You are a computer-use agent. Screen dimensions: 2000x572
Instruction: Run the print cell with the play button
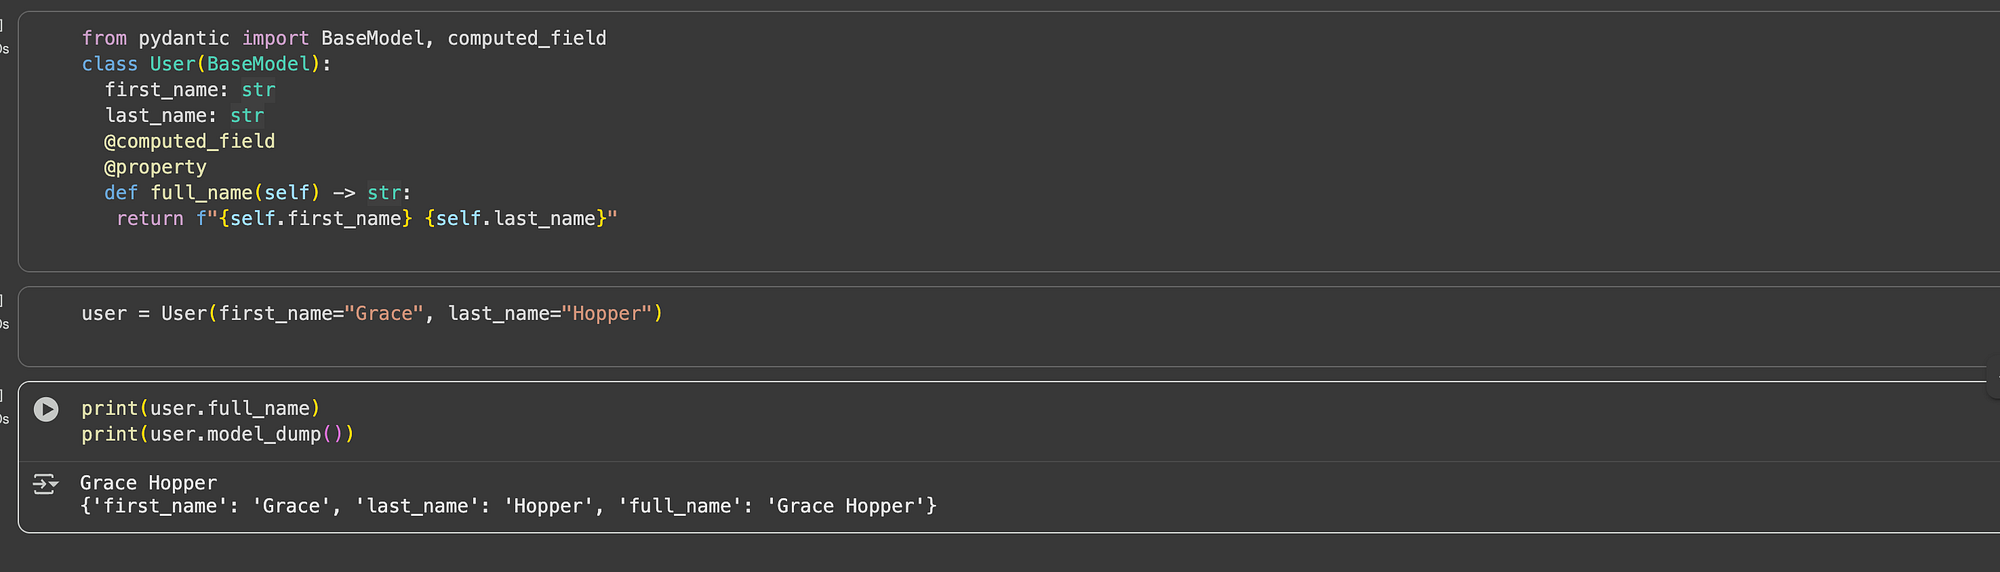click(x=46, y=409)
